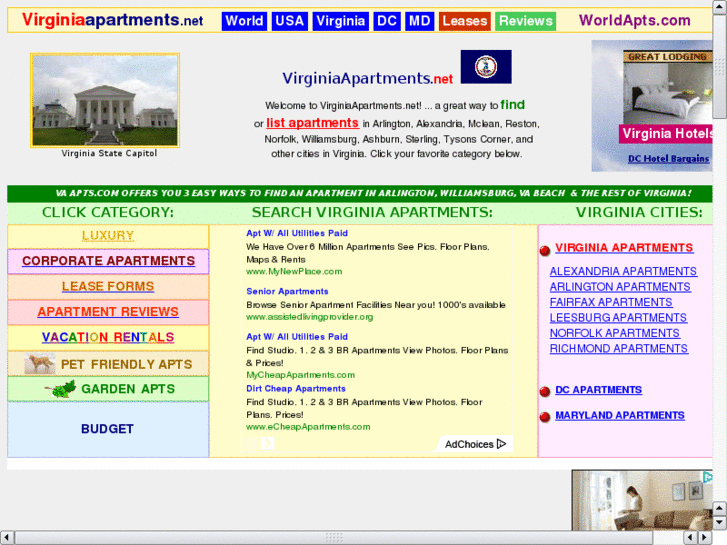Open Leesburg Apartments link
Viewport: 727px width, 545px height.
pyautogui.click(x=618, y=318)
